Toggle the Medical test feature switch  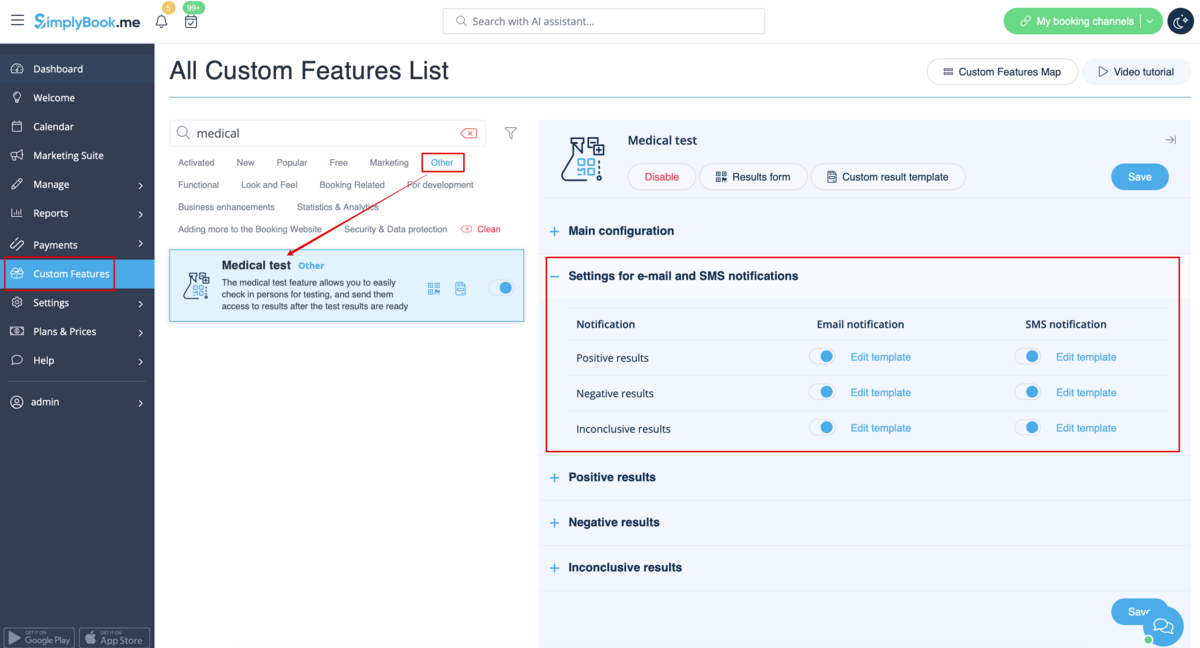(501, 288)
